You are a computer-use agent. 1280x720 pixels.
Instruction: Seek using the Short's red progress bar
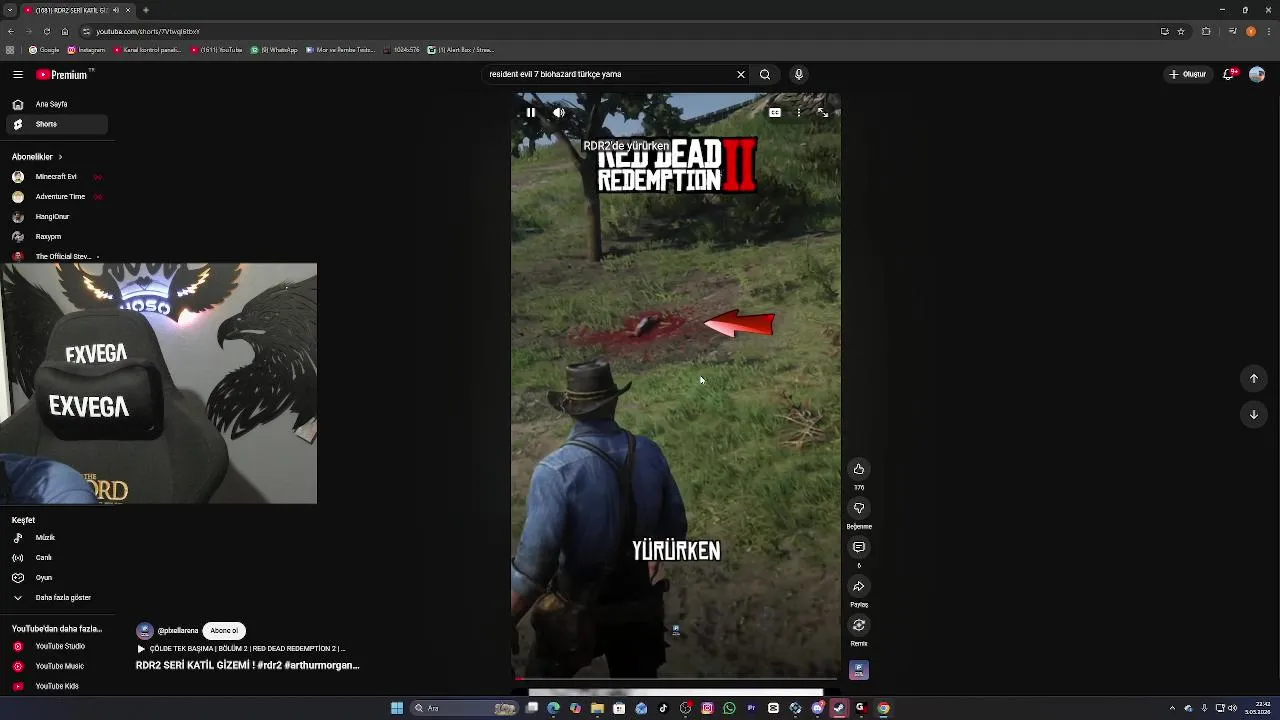(x=676, y=679)
